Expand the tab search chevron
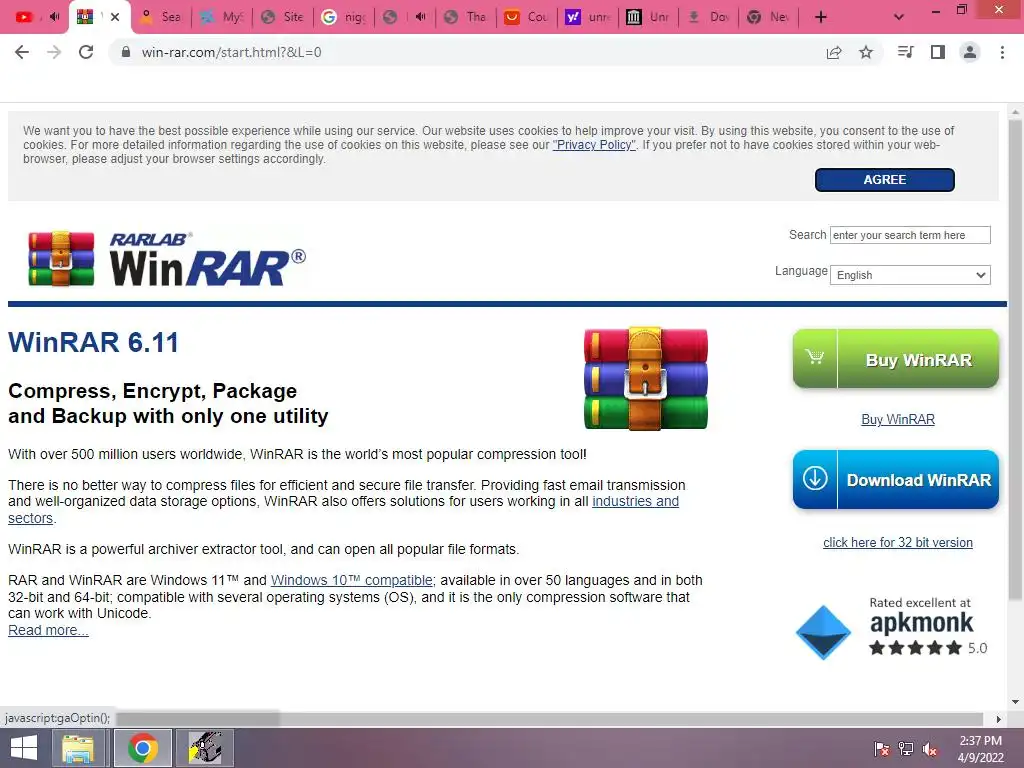The width and height of the screenshot is (1024, 768). 899,17
